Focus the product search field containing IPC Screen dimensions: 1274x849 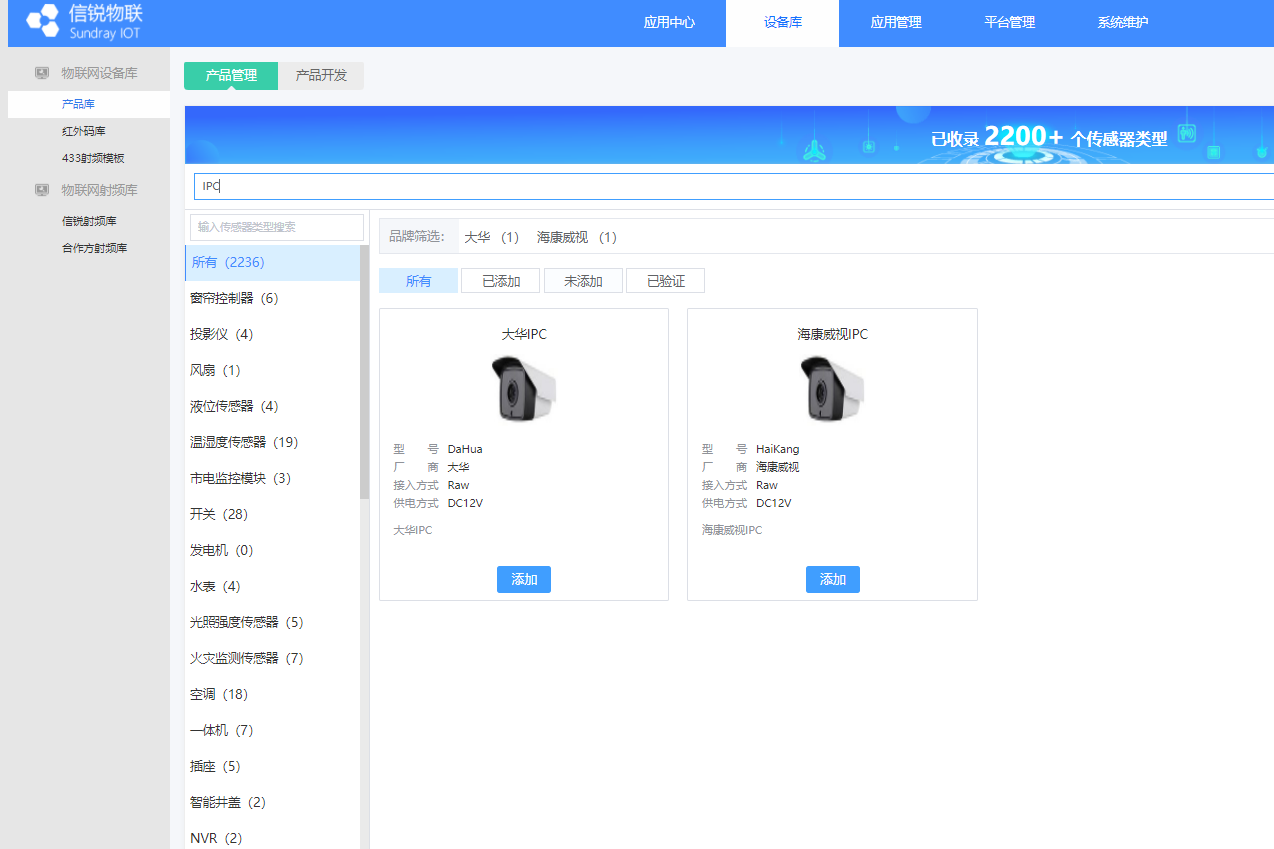pyautogui.click(x=734, y=186)
